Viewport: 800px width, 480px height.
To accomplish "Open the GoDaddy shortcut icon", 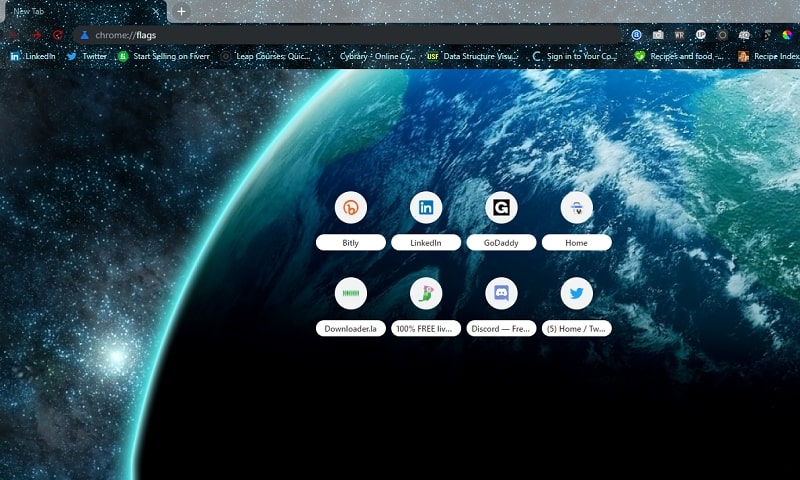I will pos(501,208).
